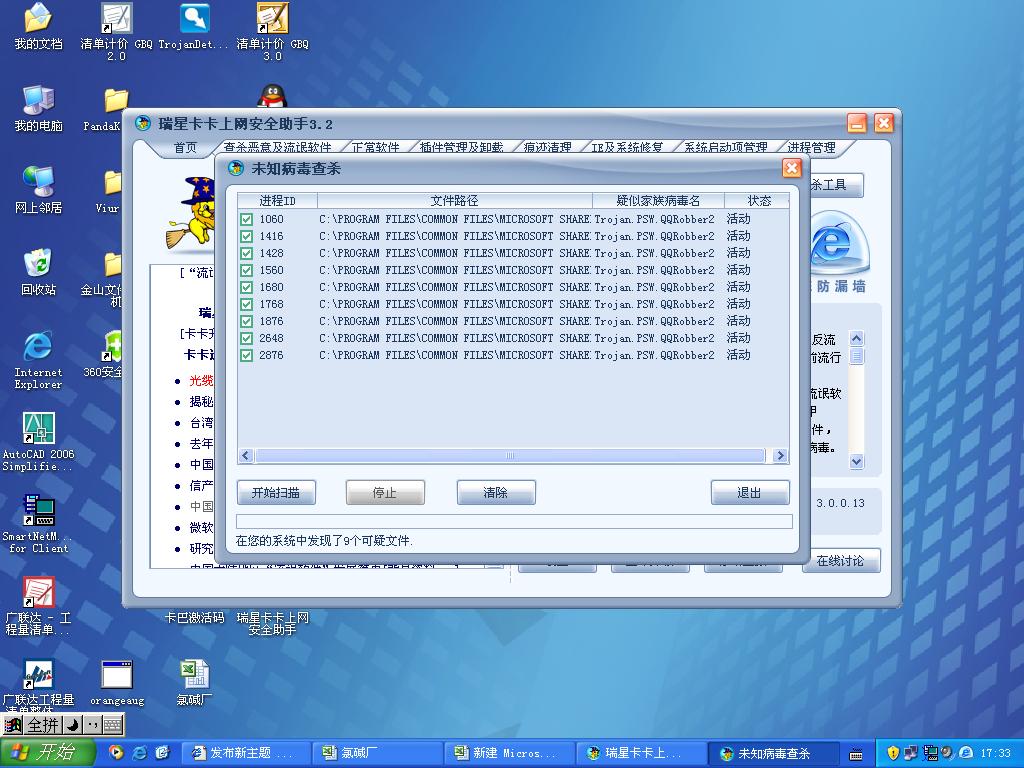Screen dimensions: 1024x768
Task: Click 在线讨论 button in Rising window
Action: (x=840, y=560)
